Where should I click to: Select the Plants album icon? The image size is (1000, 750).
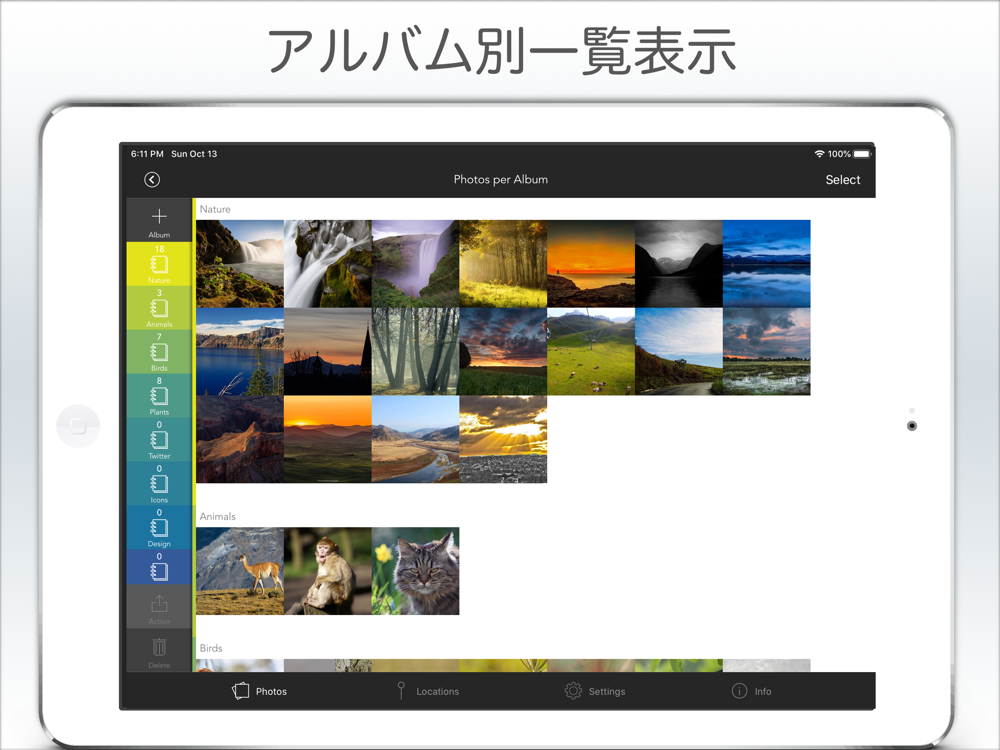click(x=159, y=396)
